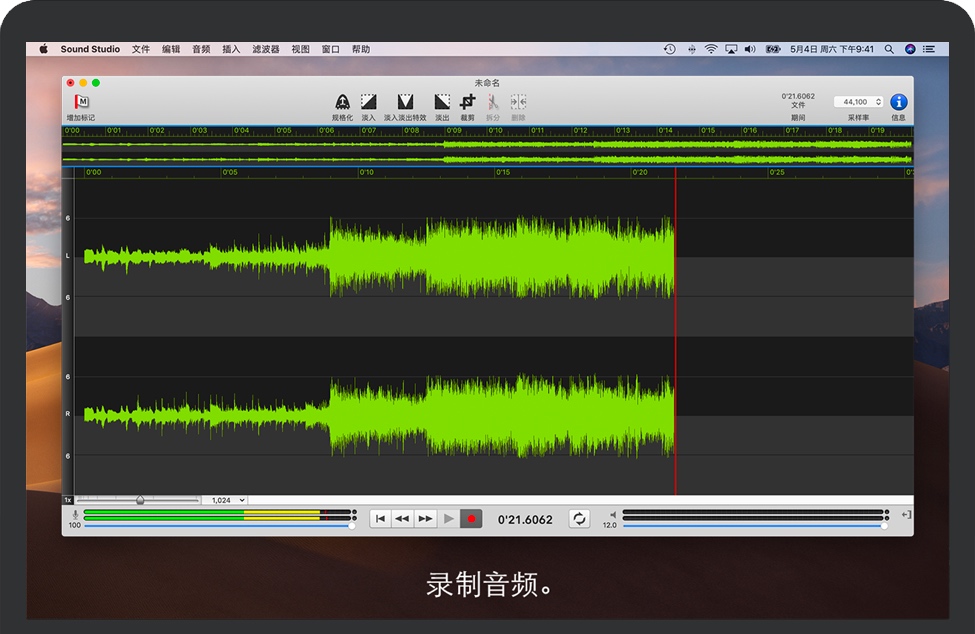Apply the Fade Out (淡出) tool

point(442,102)
